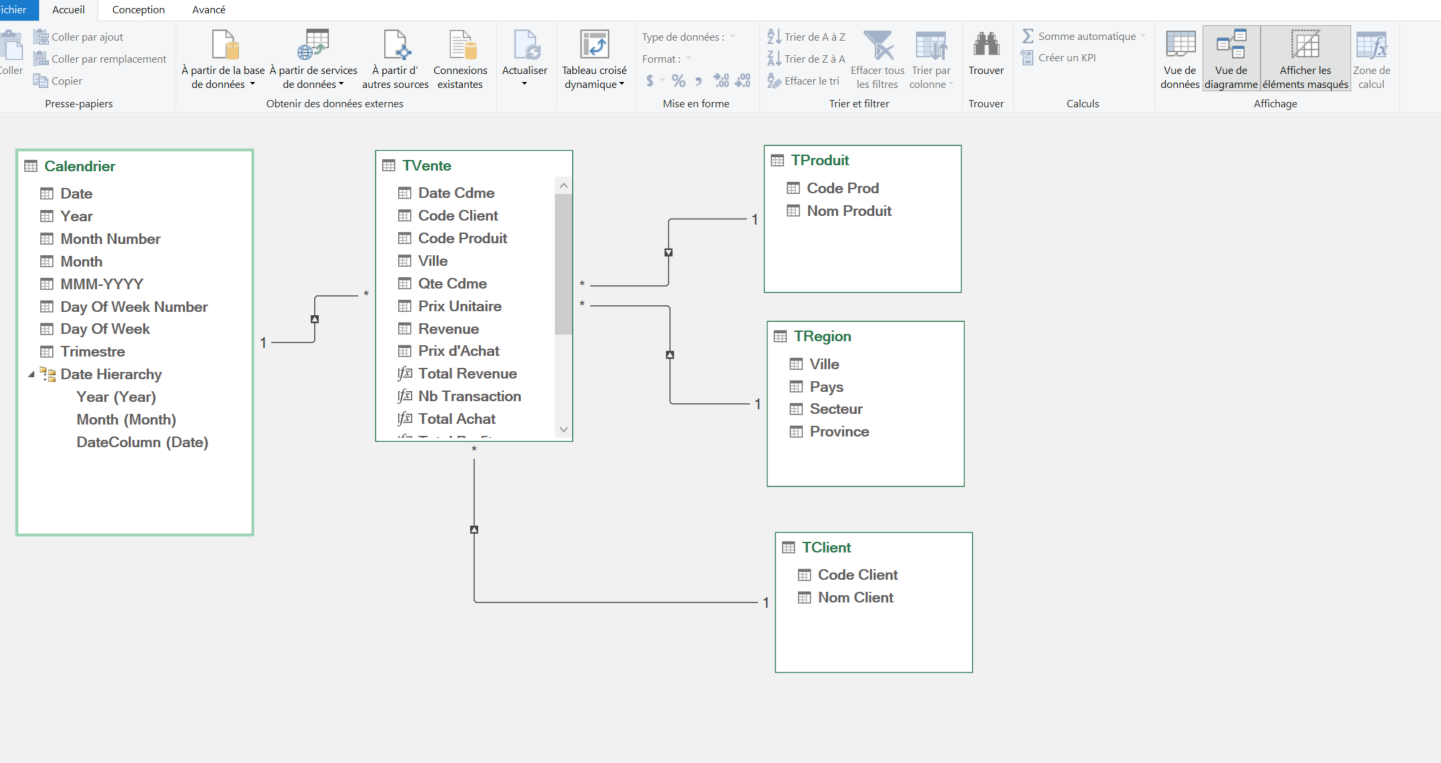Click TVente list scroll-up arrow
Viewport: 1441px width, 763px height.
click(x=563, y=185)
